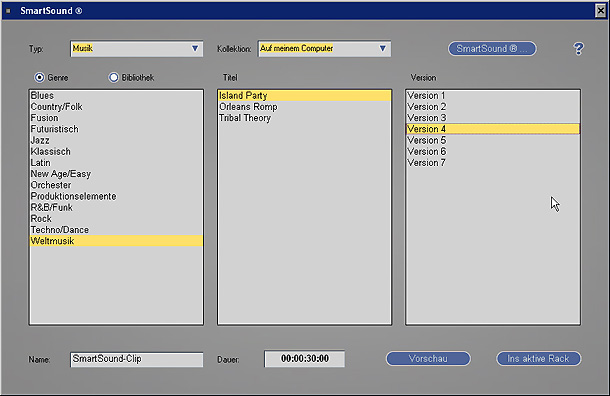
Task: Select the Klassisch genre entry
Action: [x=116, y=152]
